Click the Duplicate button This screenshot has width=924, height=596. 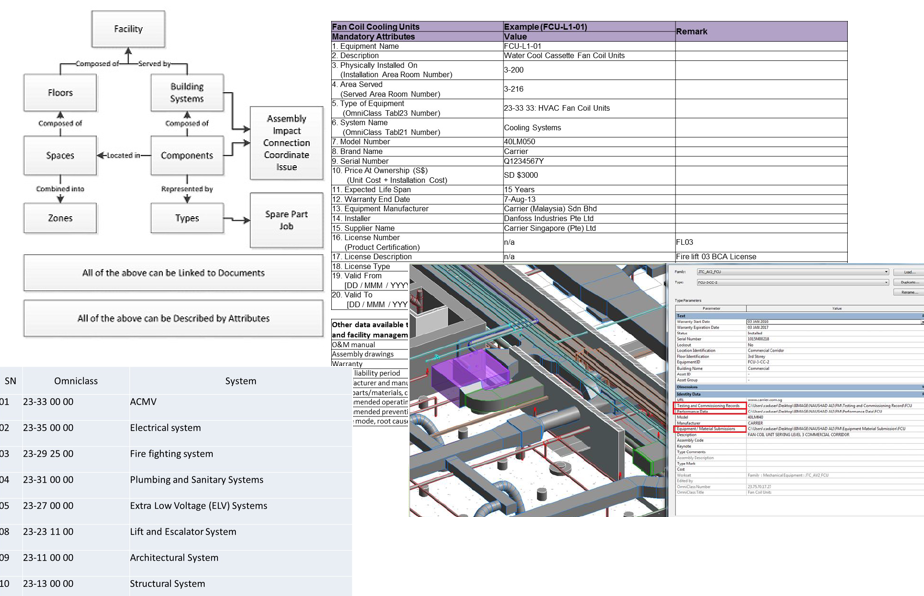908,283
